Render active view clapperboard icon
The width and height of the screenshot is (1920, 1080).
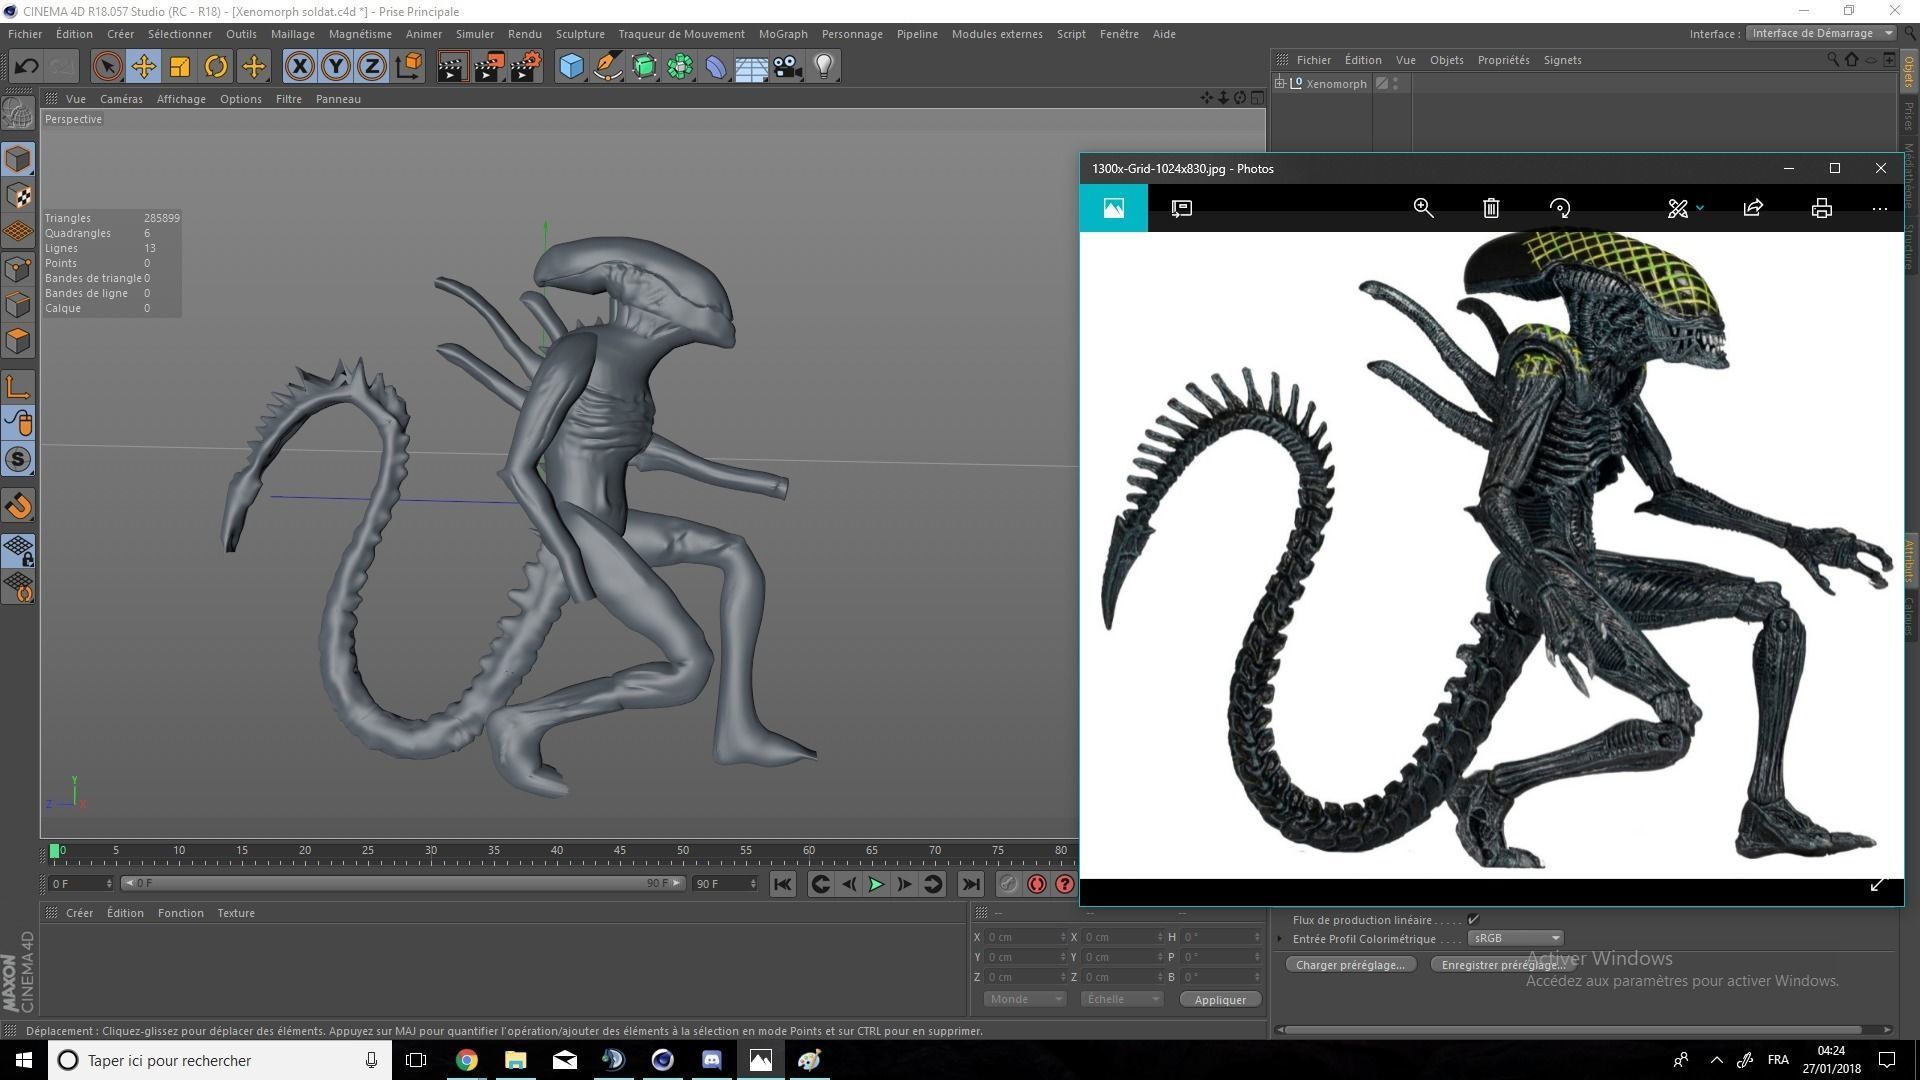point(452,67)
